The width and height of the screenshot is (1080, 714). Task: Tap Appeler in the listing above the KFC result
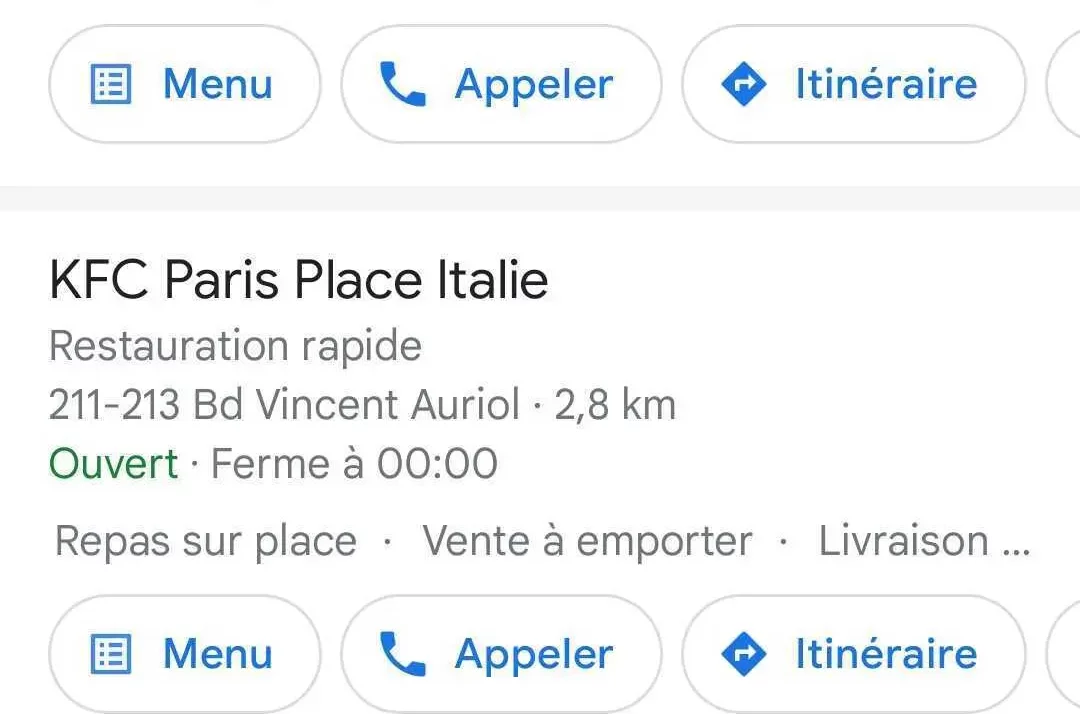point(501,84)
